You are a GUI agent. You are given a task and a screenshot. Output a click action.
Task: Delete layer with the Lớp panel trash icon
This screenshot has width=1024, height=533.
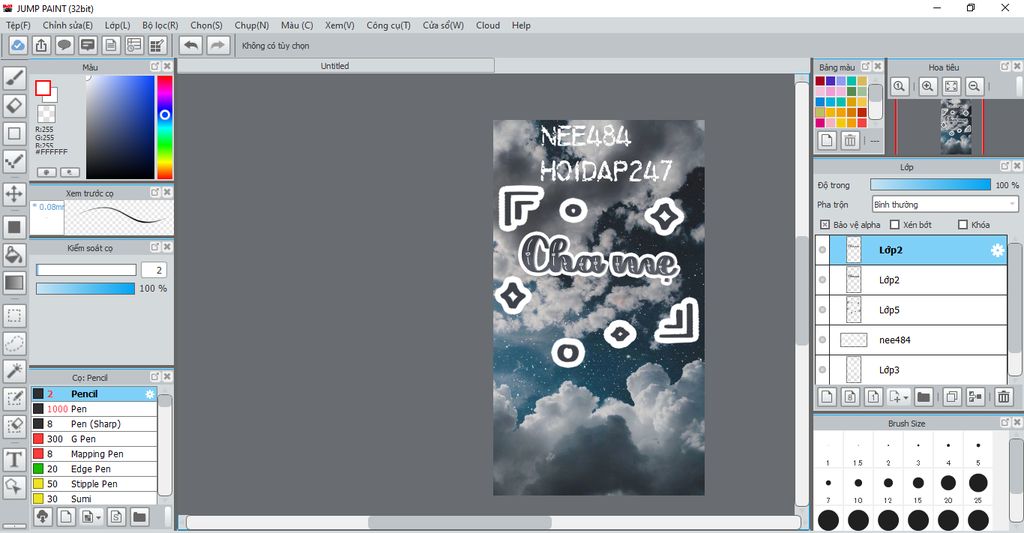click(x=1004, y=396)
